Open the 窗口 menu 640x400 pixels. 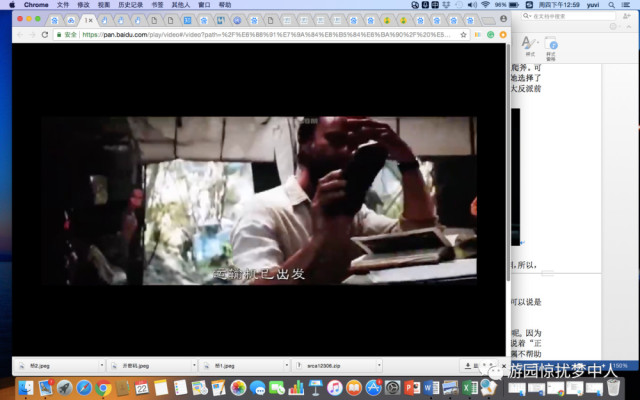pyautogui.click(x=204, y=5)
